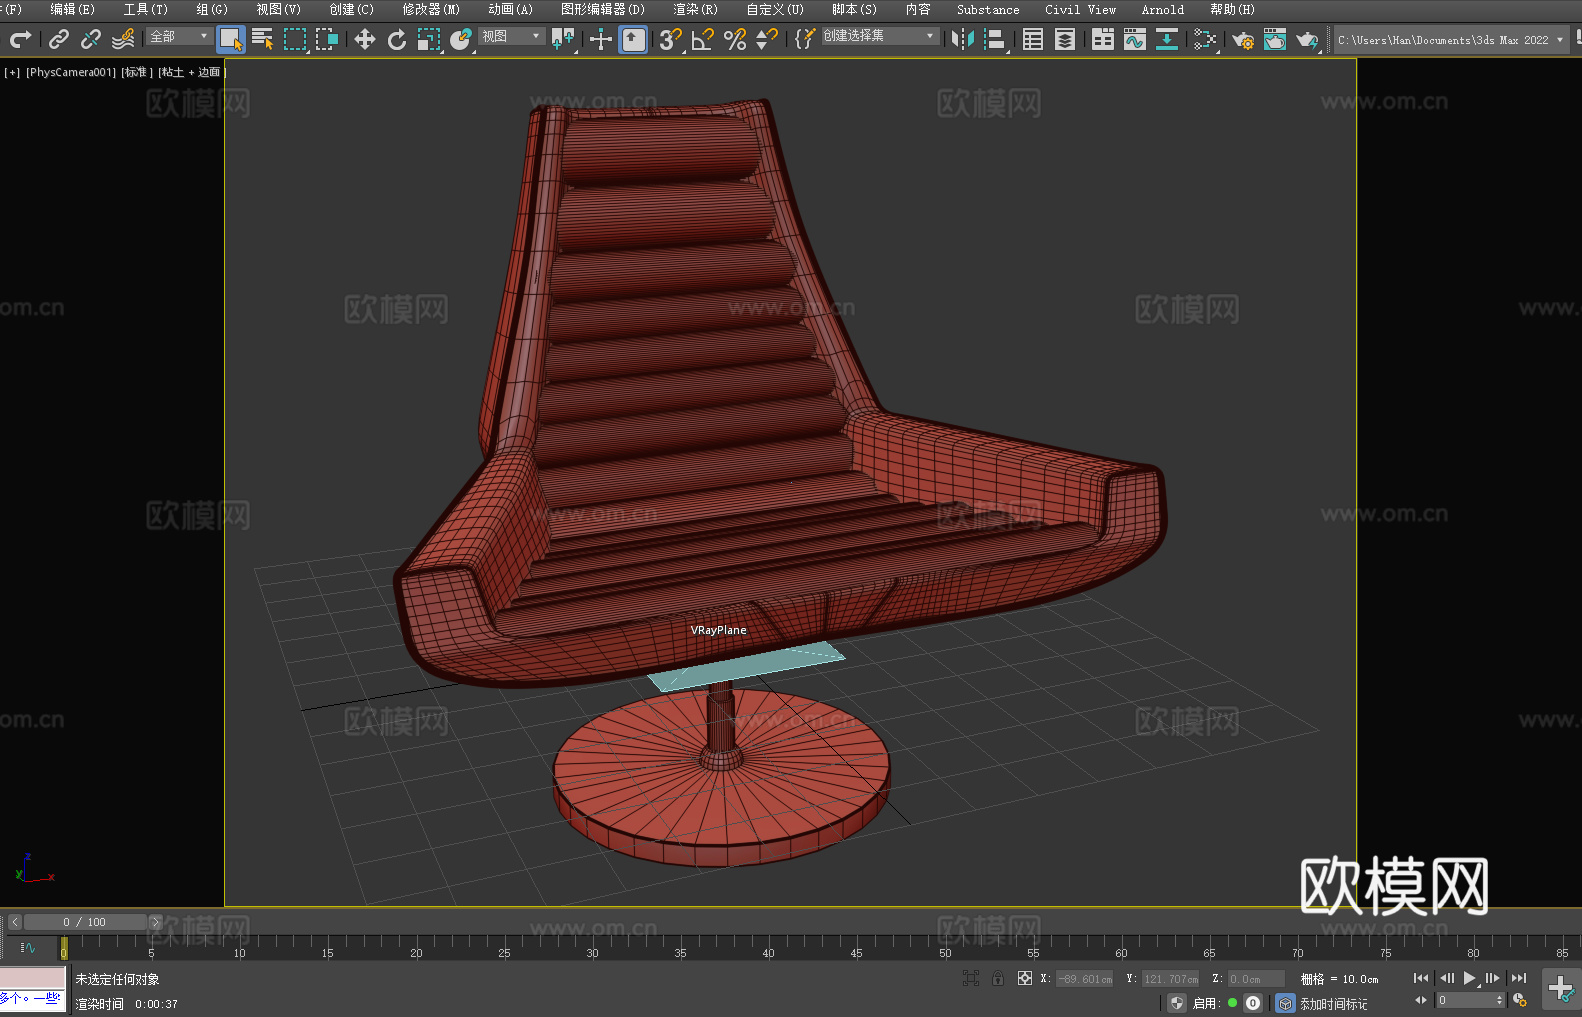
Task: Click the Align tool icon
Action: 995,39
